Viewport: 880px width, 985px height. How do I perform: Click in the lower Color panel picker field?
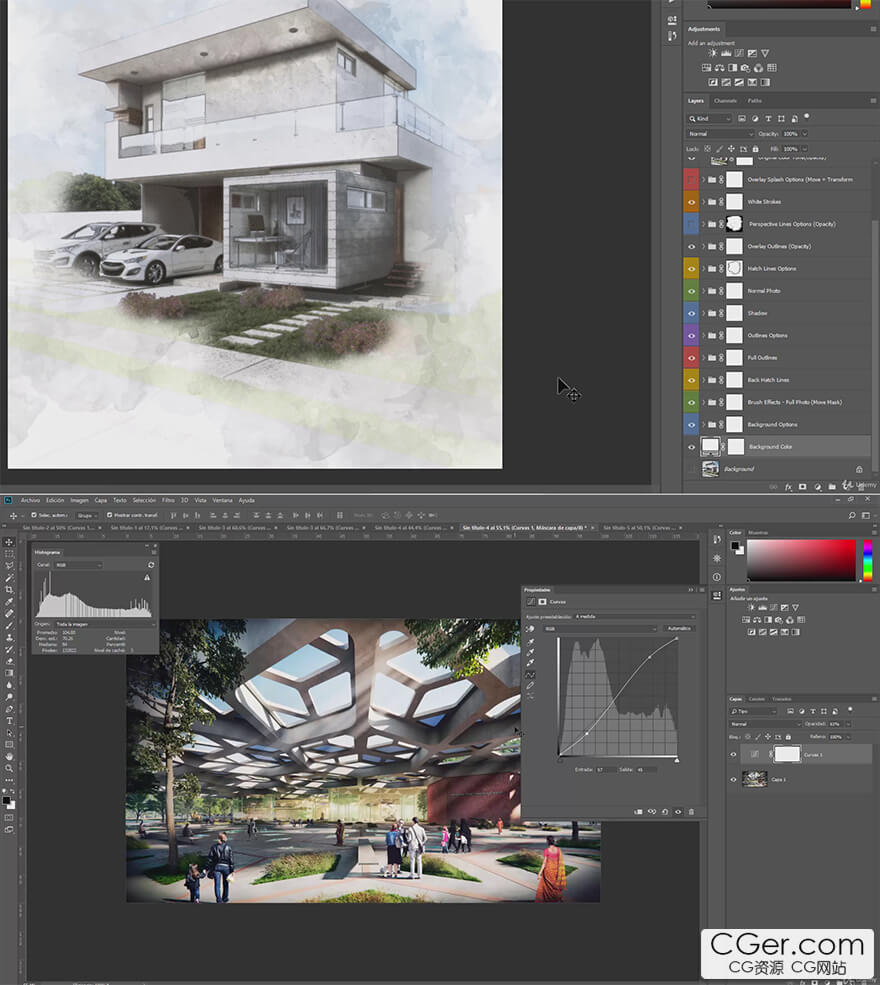(801, 560)
